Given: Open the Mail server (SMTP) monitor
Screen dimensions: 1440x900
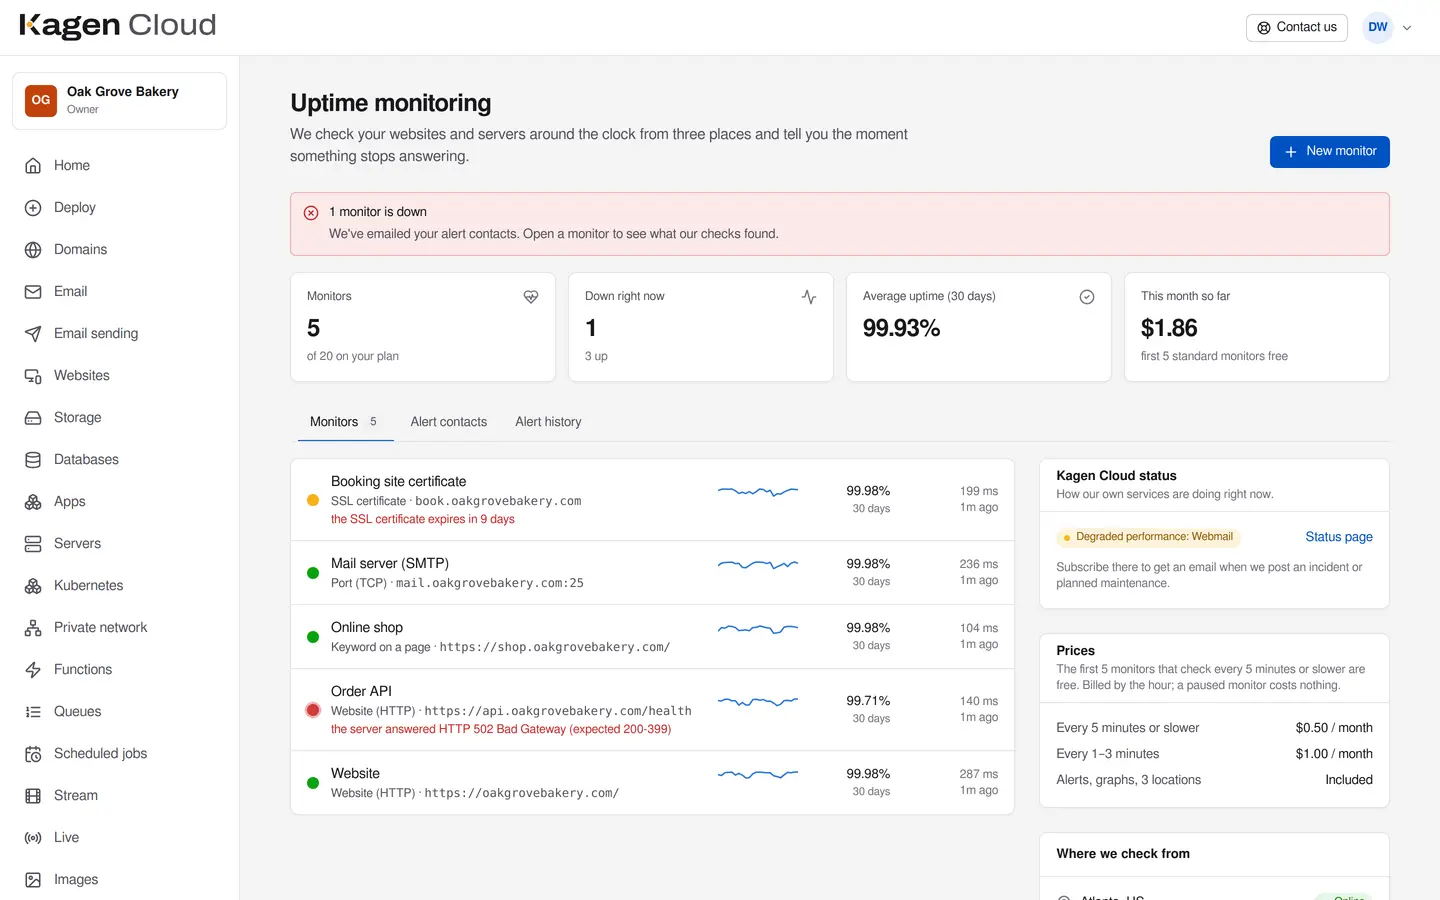Looking at the screenshot, I should point(652,573).
